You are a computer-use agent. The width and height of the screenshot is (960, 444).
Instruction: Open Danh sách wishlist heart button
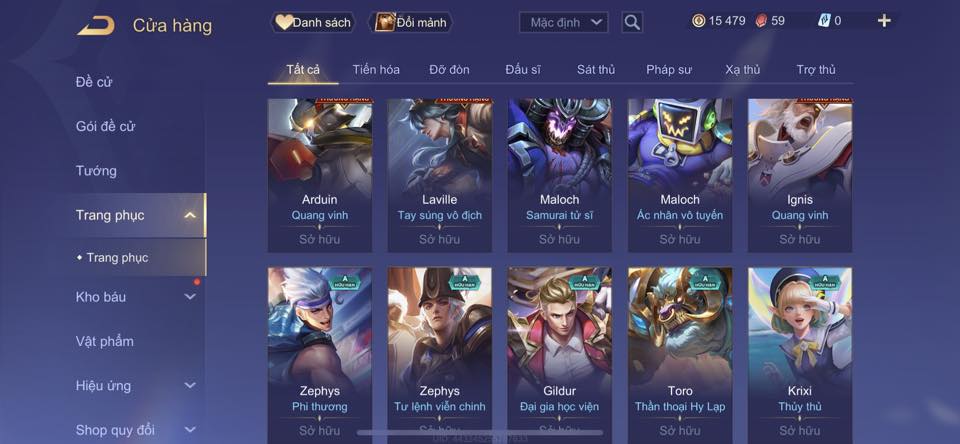pyautogui.click(x=313, y=23)
